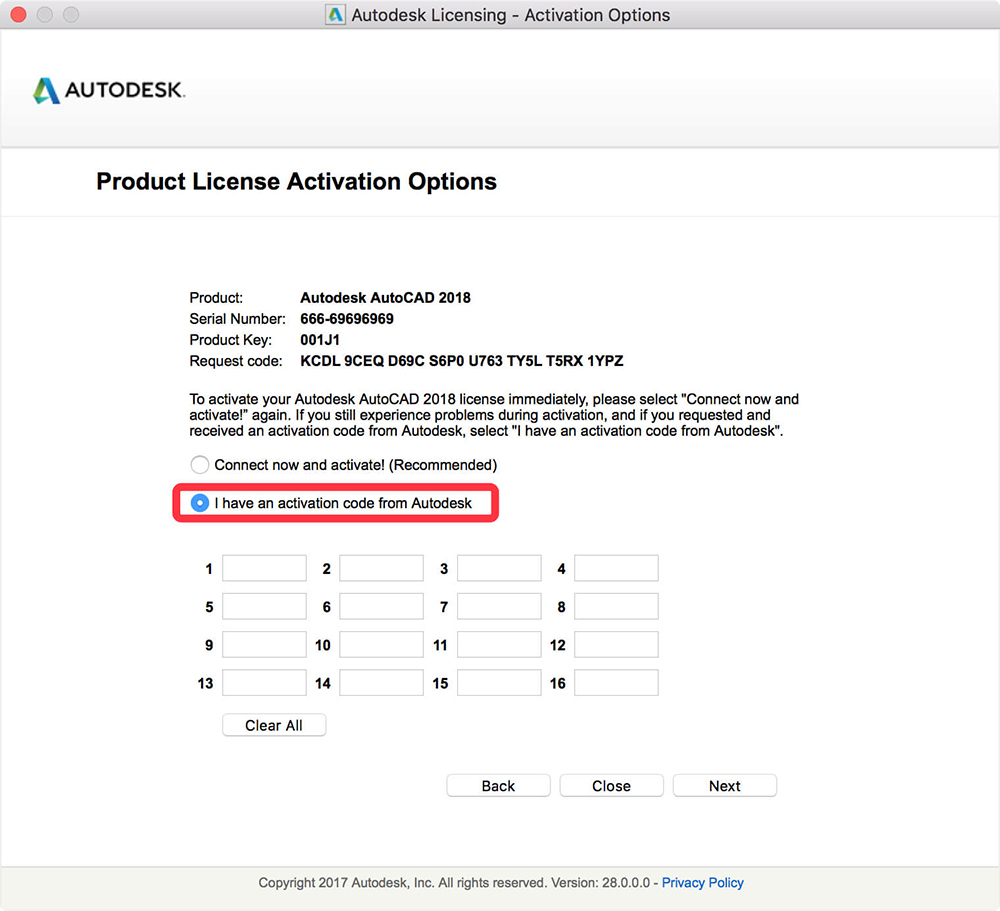Click serial number "666-69696969"
The width and height of the screenshot is (1000, 911).
click(347, 319)
